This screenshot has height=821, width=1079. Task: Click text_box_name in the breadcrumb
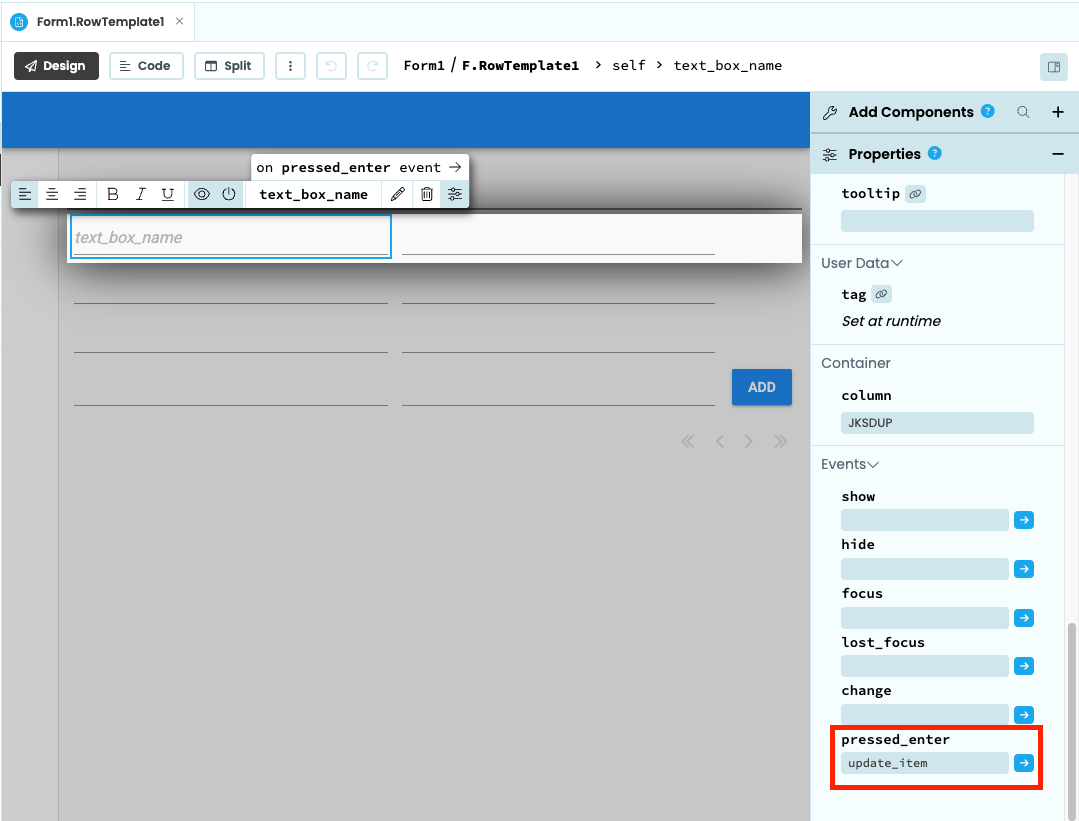[x=727, y=65]
